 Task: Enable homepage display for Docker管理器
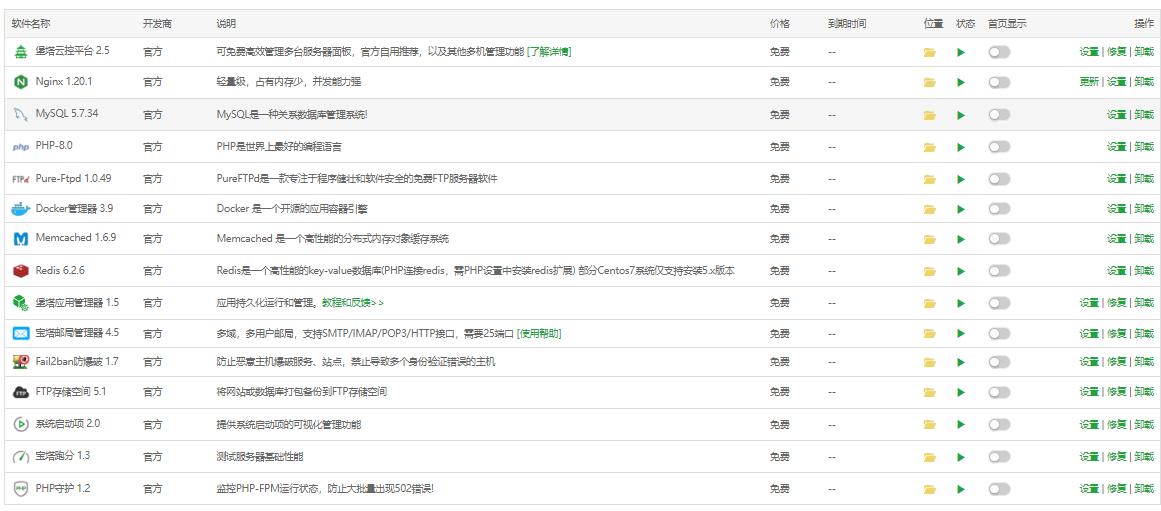(999, 209)
